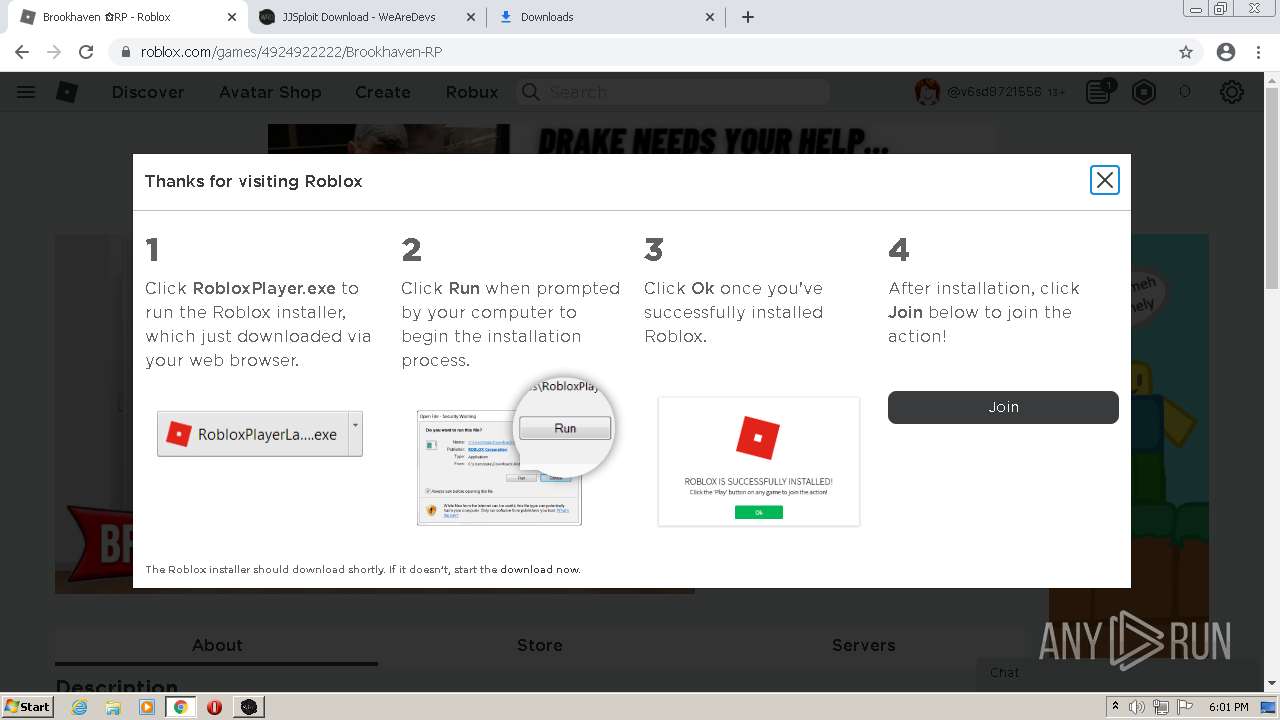Screen dimensions: 1280x720
Task: Open the Avatar Shop menu item
Action: tap(270, 92)
